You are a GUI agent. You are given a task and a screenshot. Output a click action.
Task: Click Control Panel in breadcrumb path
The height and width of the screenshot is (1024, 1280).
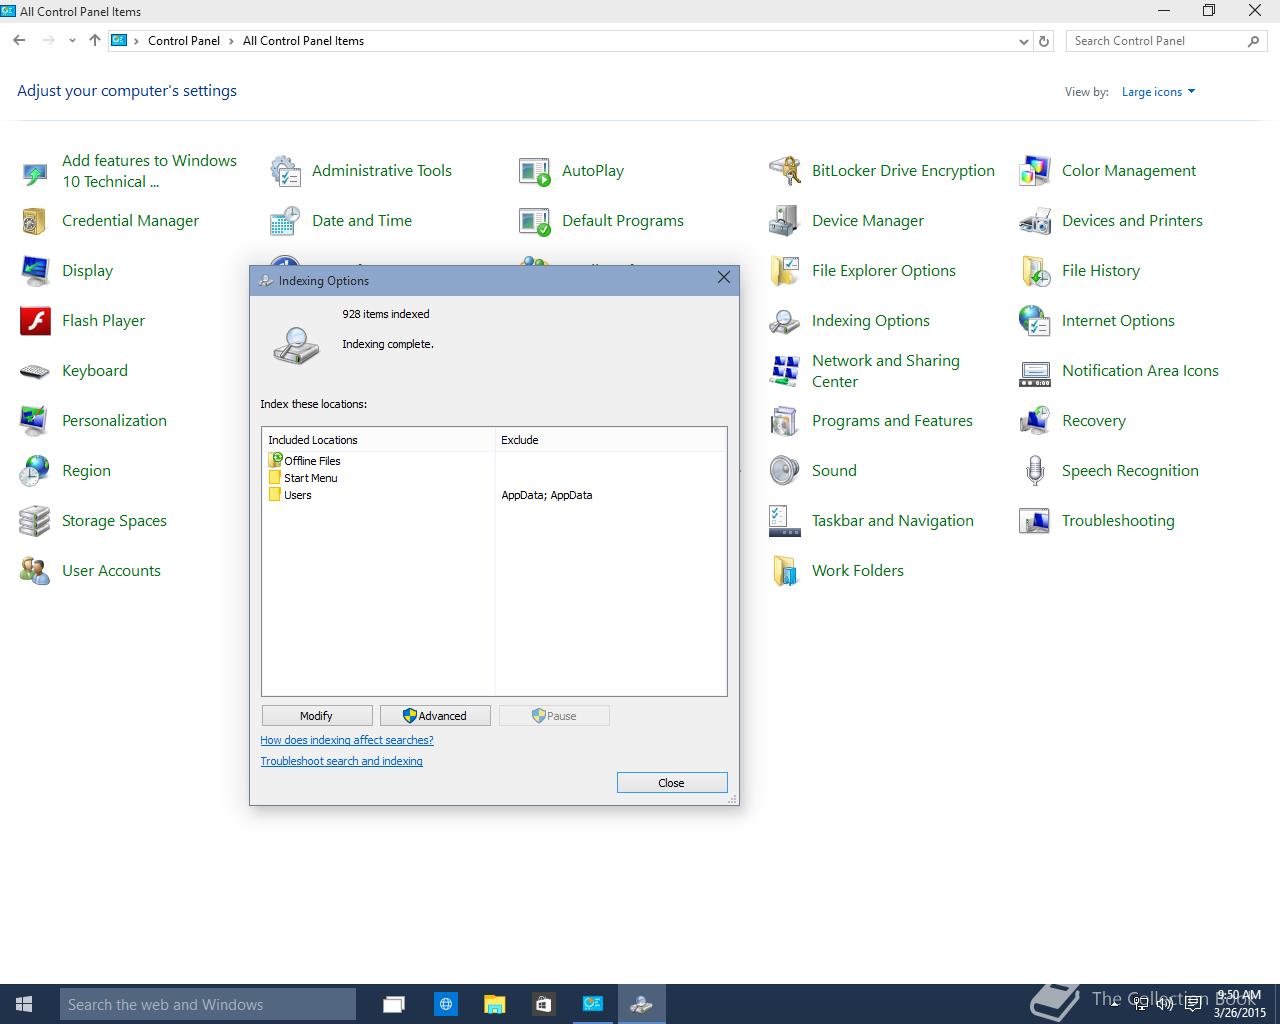tap(184, 41)
